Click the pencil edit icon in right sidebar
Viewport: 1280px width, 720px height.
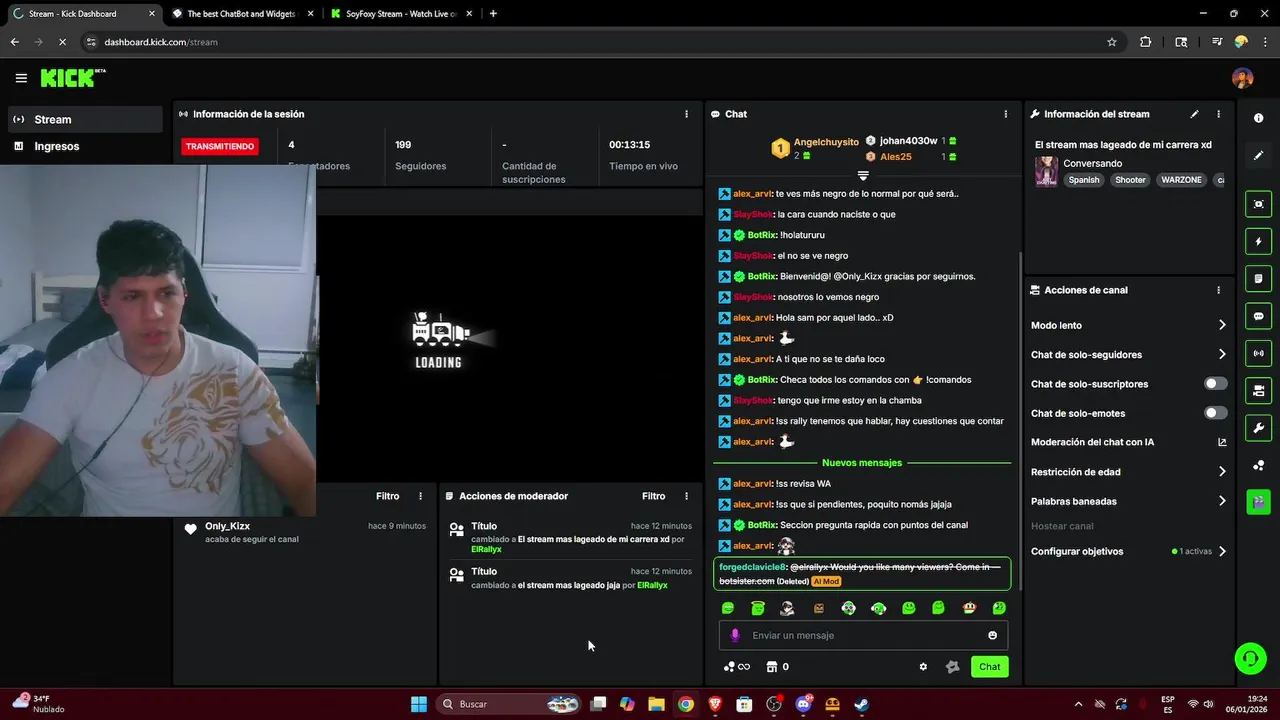1258,156
